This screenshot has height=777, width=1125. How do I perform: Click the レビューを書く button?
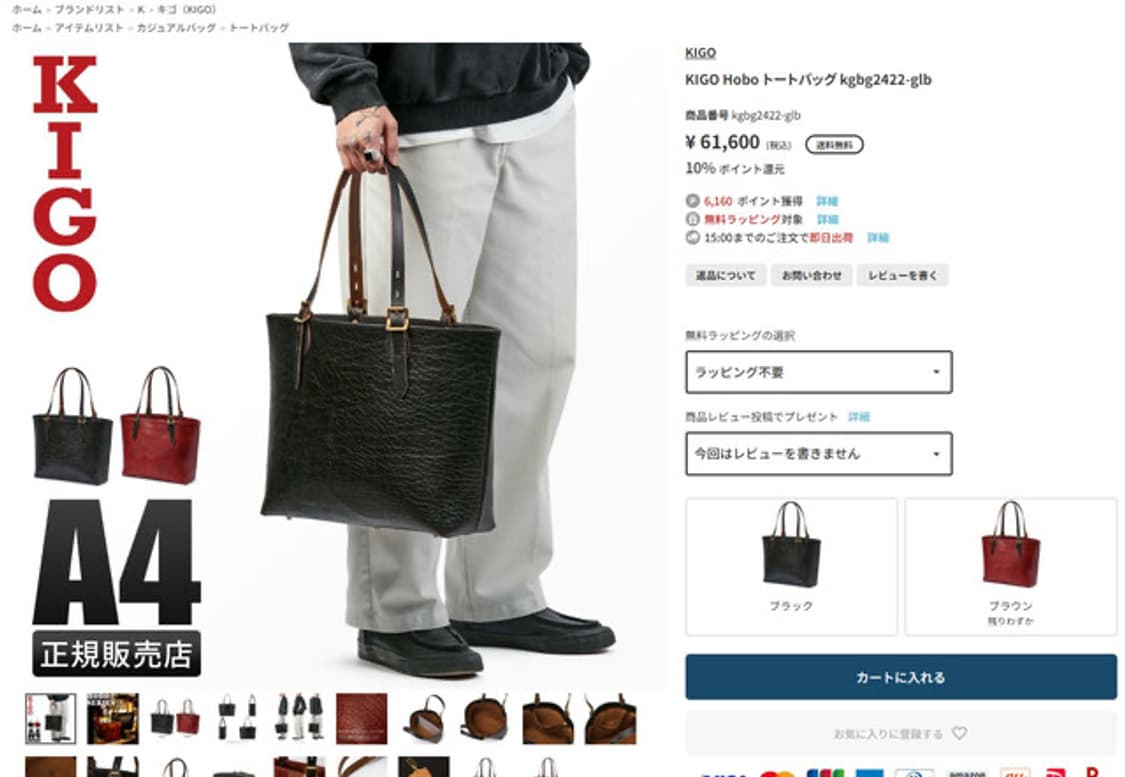click(x=903, y=275)
